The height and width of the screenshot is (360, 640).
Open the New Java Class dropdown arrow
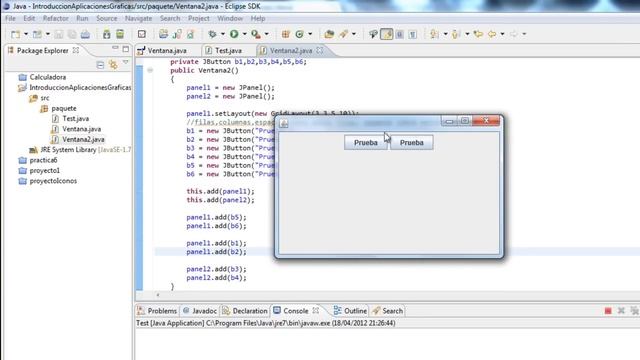point(310,34)
